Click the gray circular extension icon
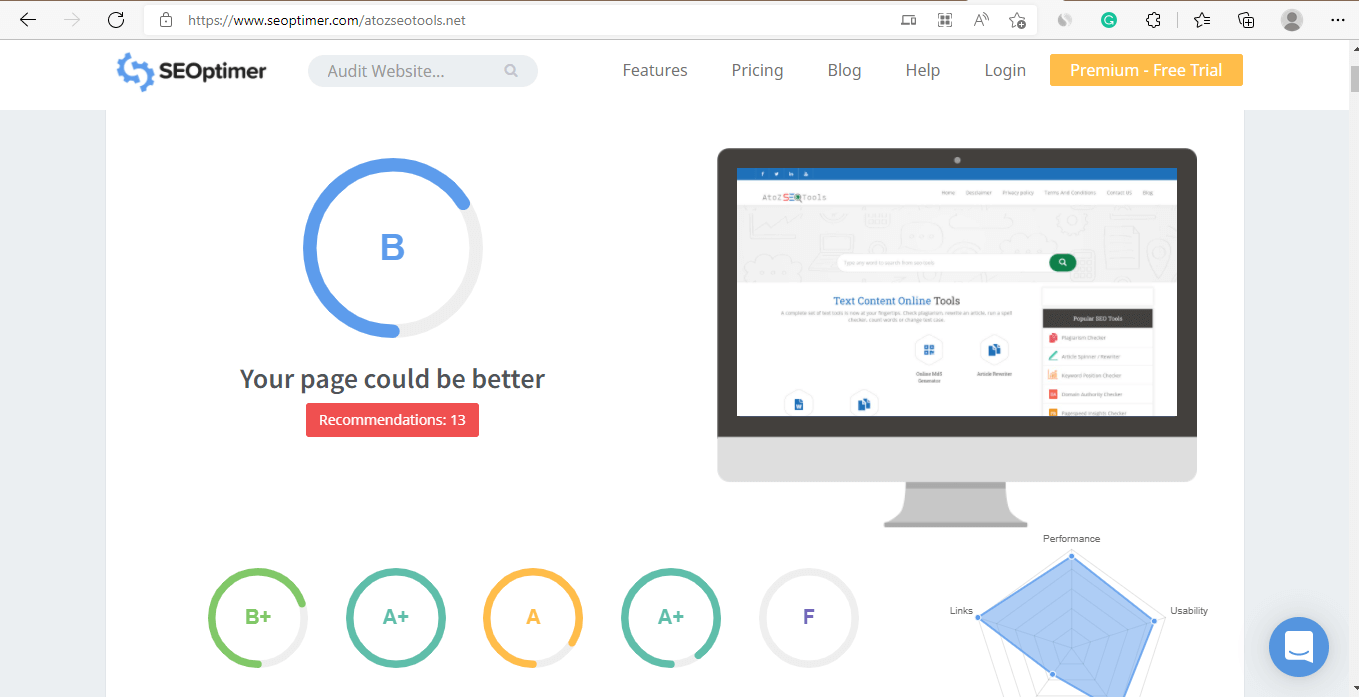Viewport: 1359px width, 697px height. [1065, 20]
